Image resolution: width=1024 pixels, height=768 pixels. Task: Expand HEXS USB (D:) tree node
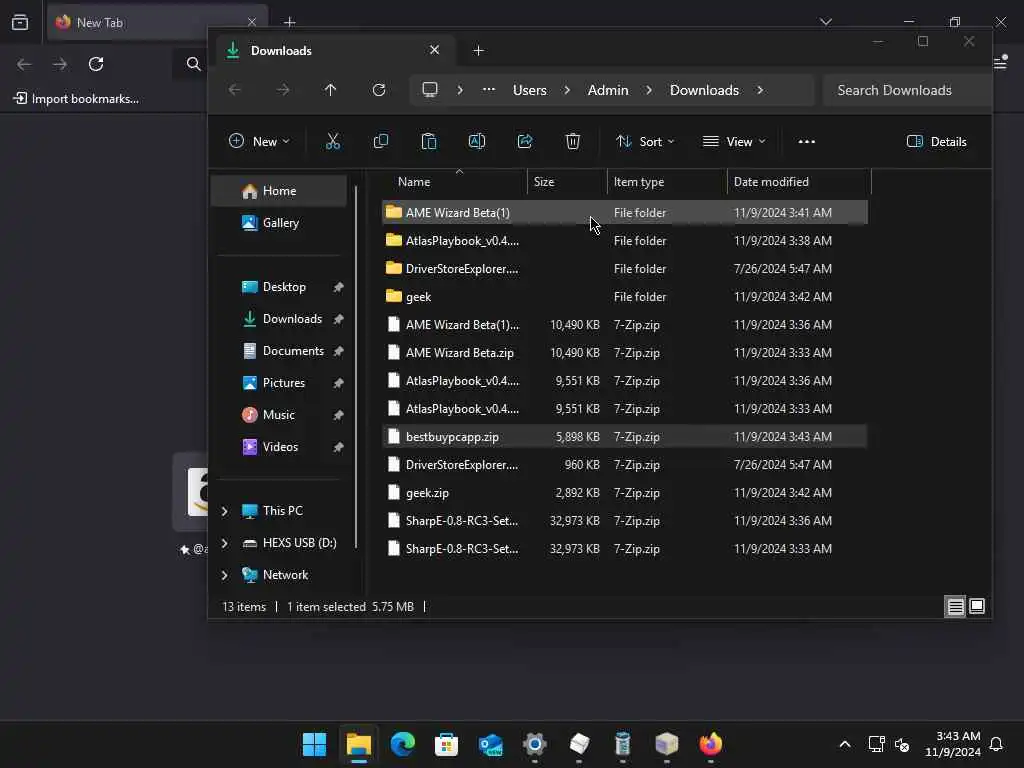click(225, 543)
